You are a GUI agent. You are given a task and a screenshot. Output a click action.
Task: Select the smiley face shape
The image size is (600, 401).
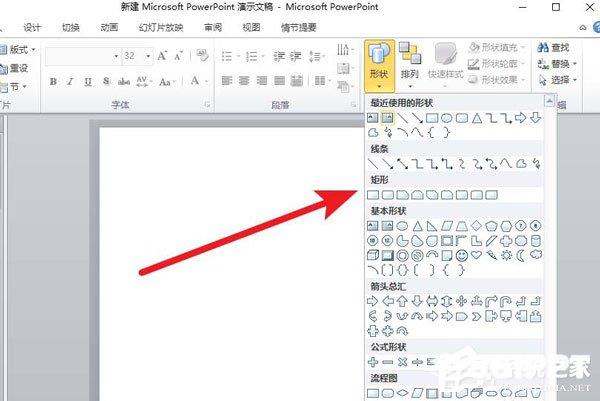coord(462,256)
